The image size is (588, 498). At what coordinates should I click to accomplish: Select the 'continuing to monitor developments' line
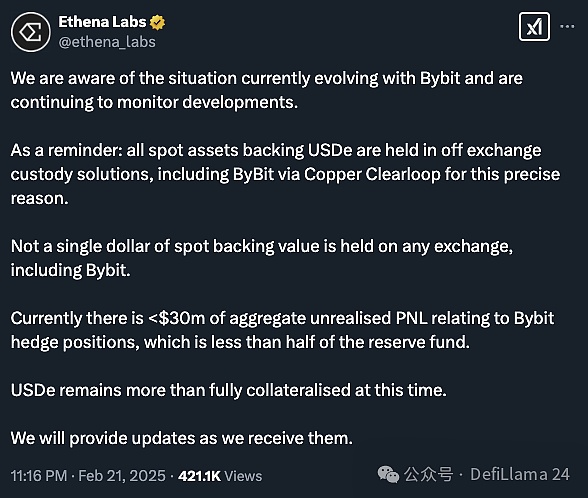tap(154, 102)
